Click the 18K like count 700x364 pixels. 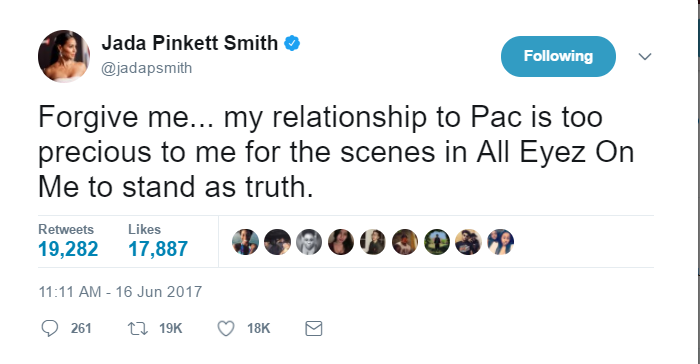point(258,329)
